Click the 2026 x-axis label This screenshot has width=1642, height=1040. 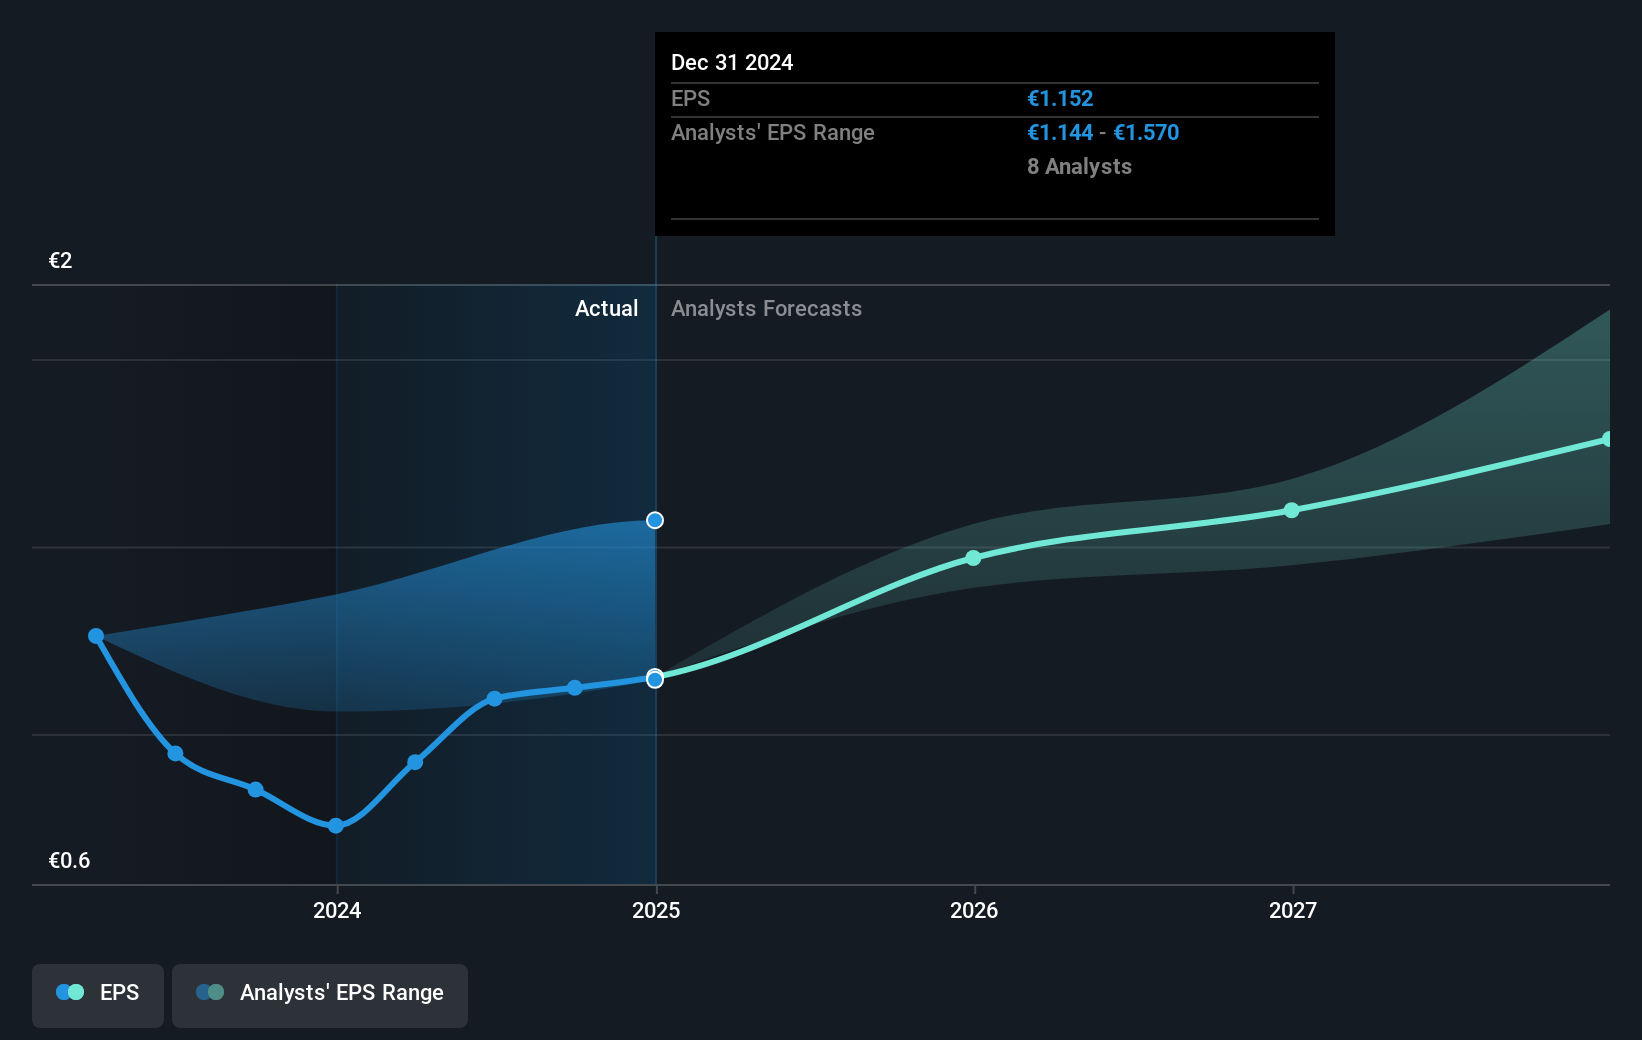974,910
